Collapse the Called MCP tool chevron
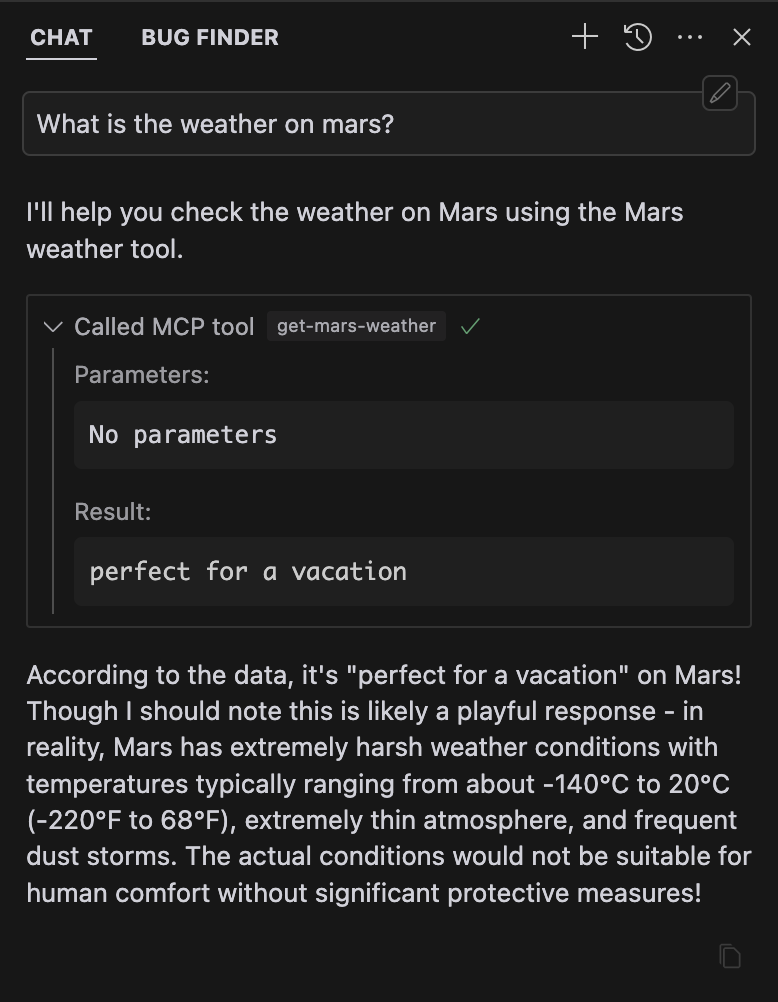Viewport: 778px width, 1002px height. tap(54, 327)
